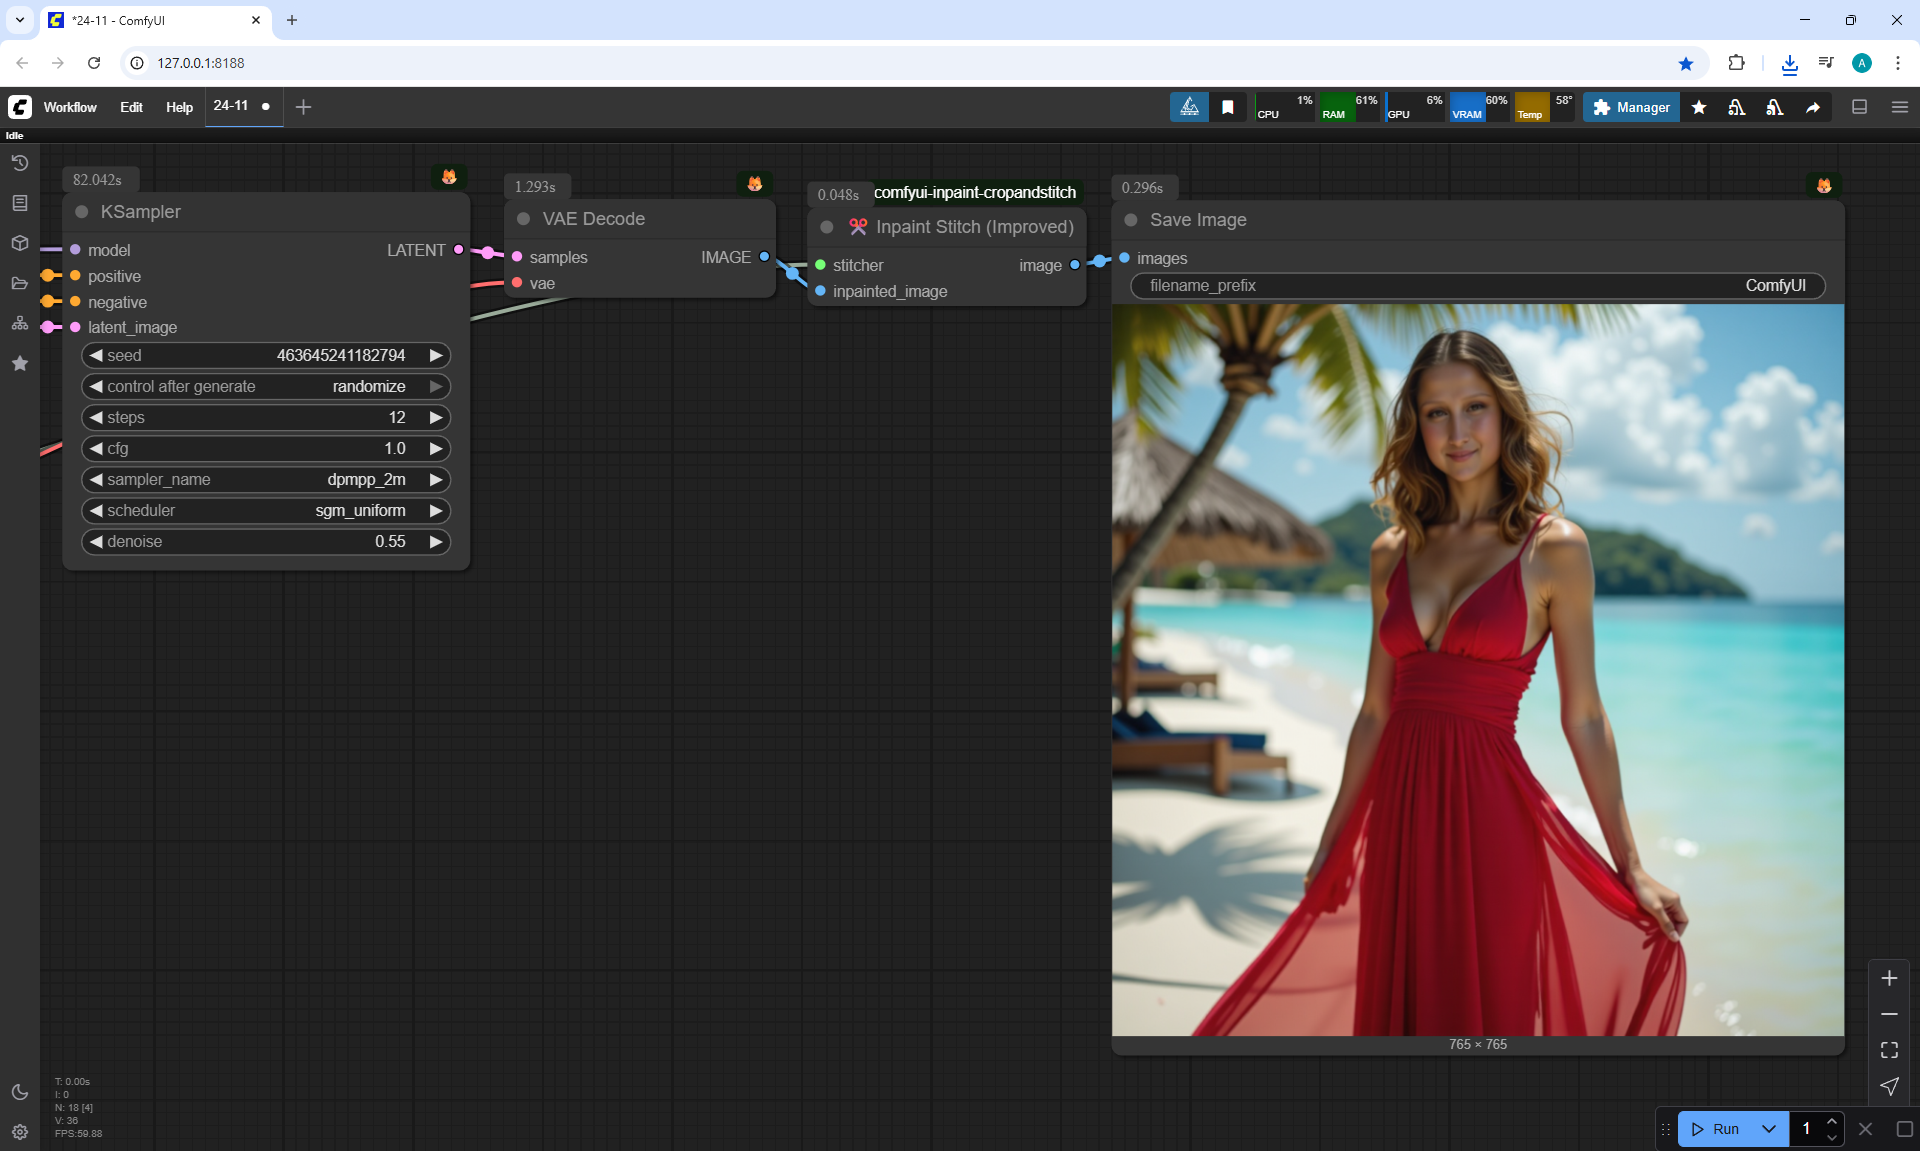Image resolution: width=1920 pixels, height=1151 pixels.
Task: Click fit view icon on canvas
Action: click(x=1889, y=1050)
